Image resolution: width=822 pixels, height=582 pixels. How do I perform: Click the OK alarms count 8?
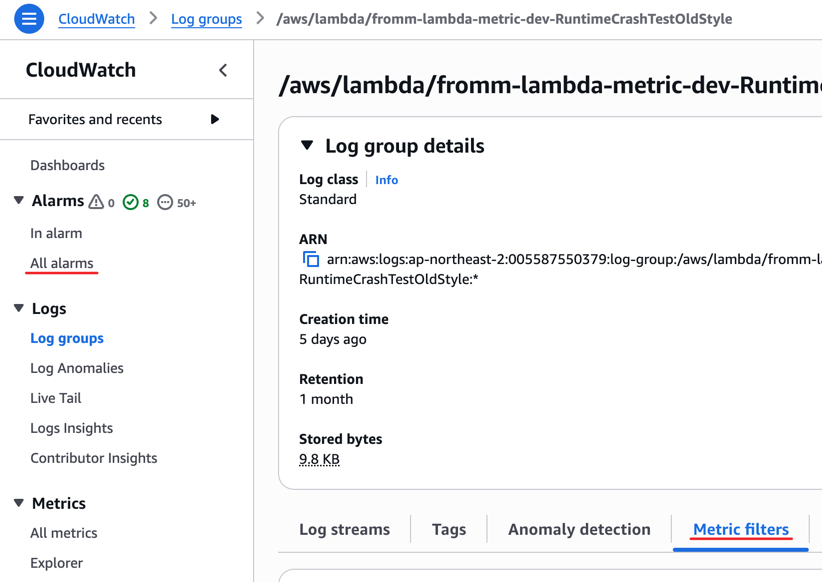click(146, 203)
